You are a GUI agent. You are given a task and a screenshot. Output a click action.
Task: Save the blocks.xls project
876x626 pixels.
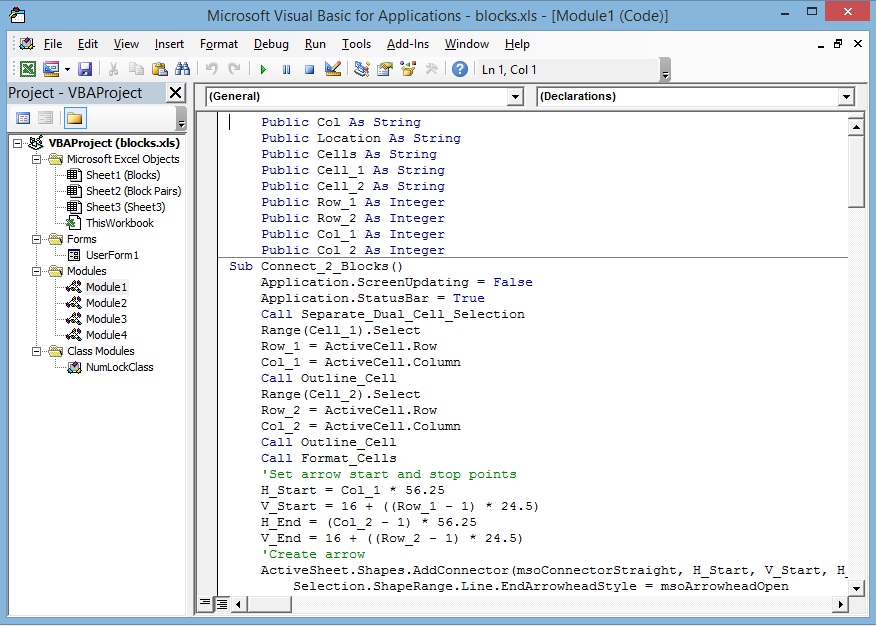click(x=85, y=69)
